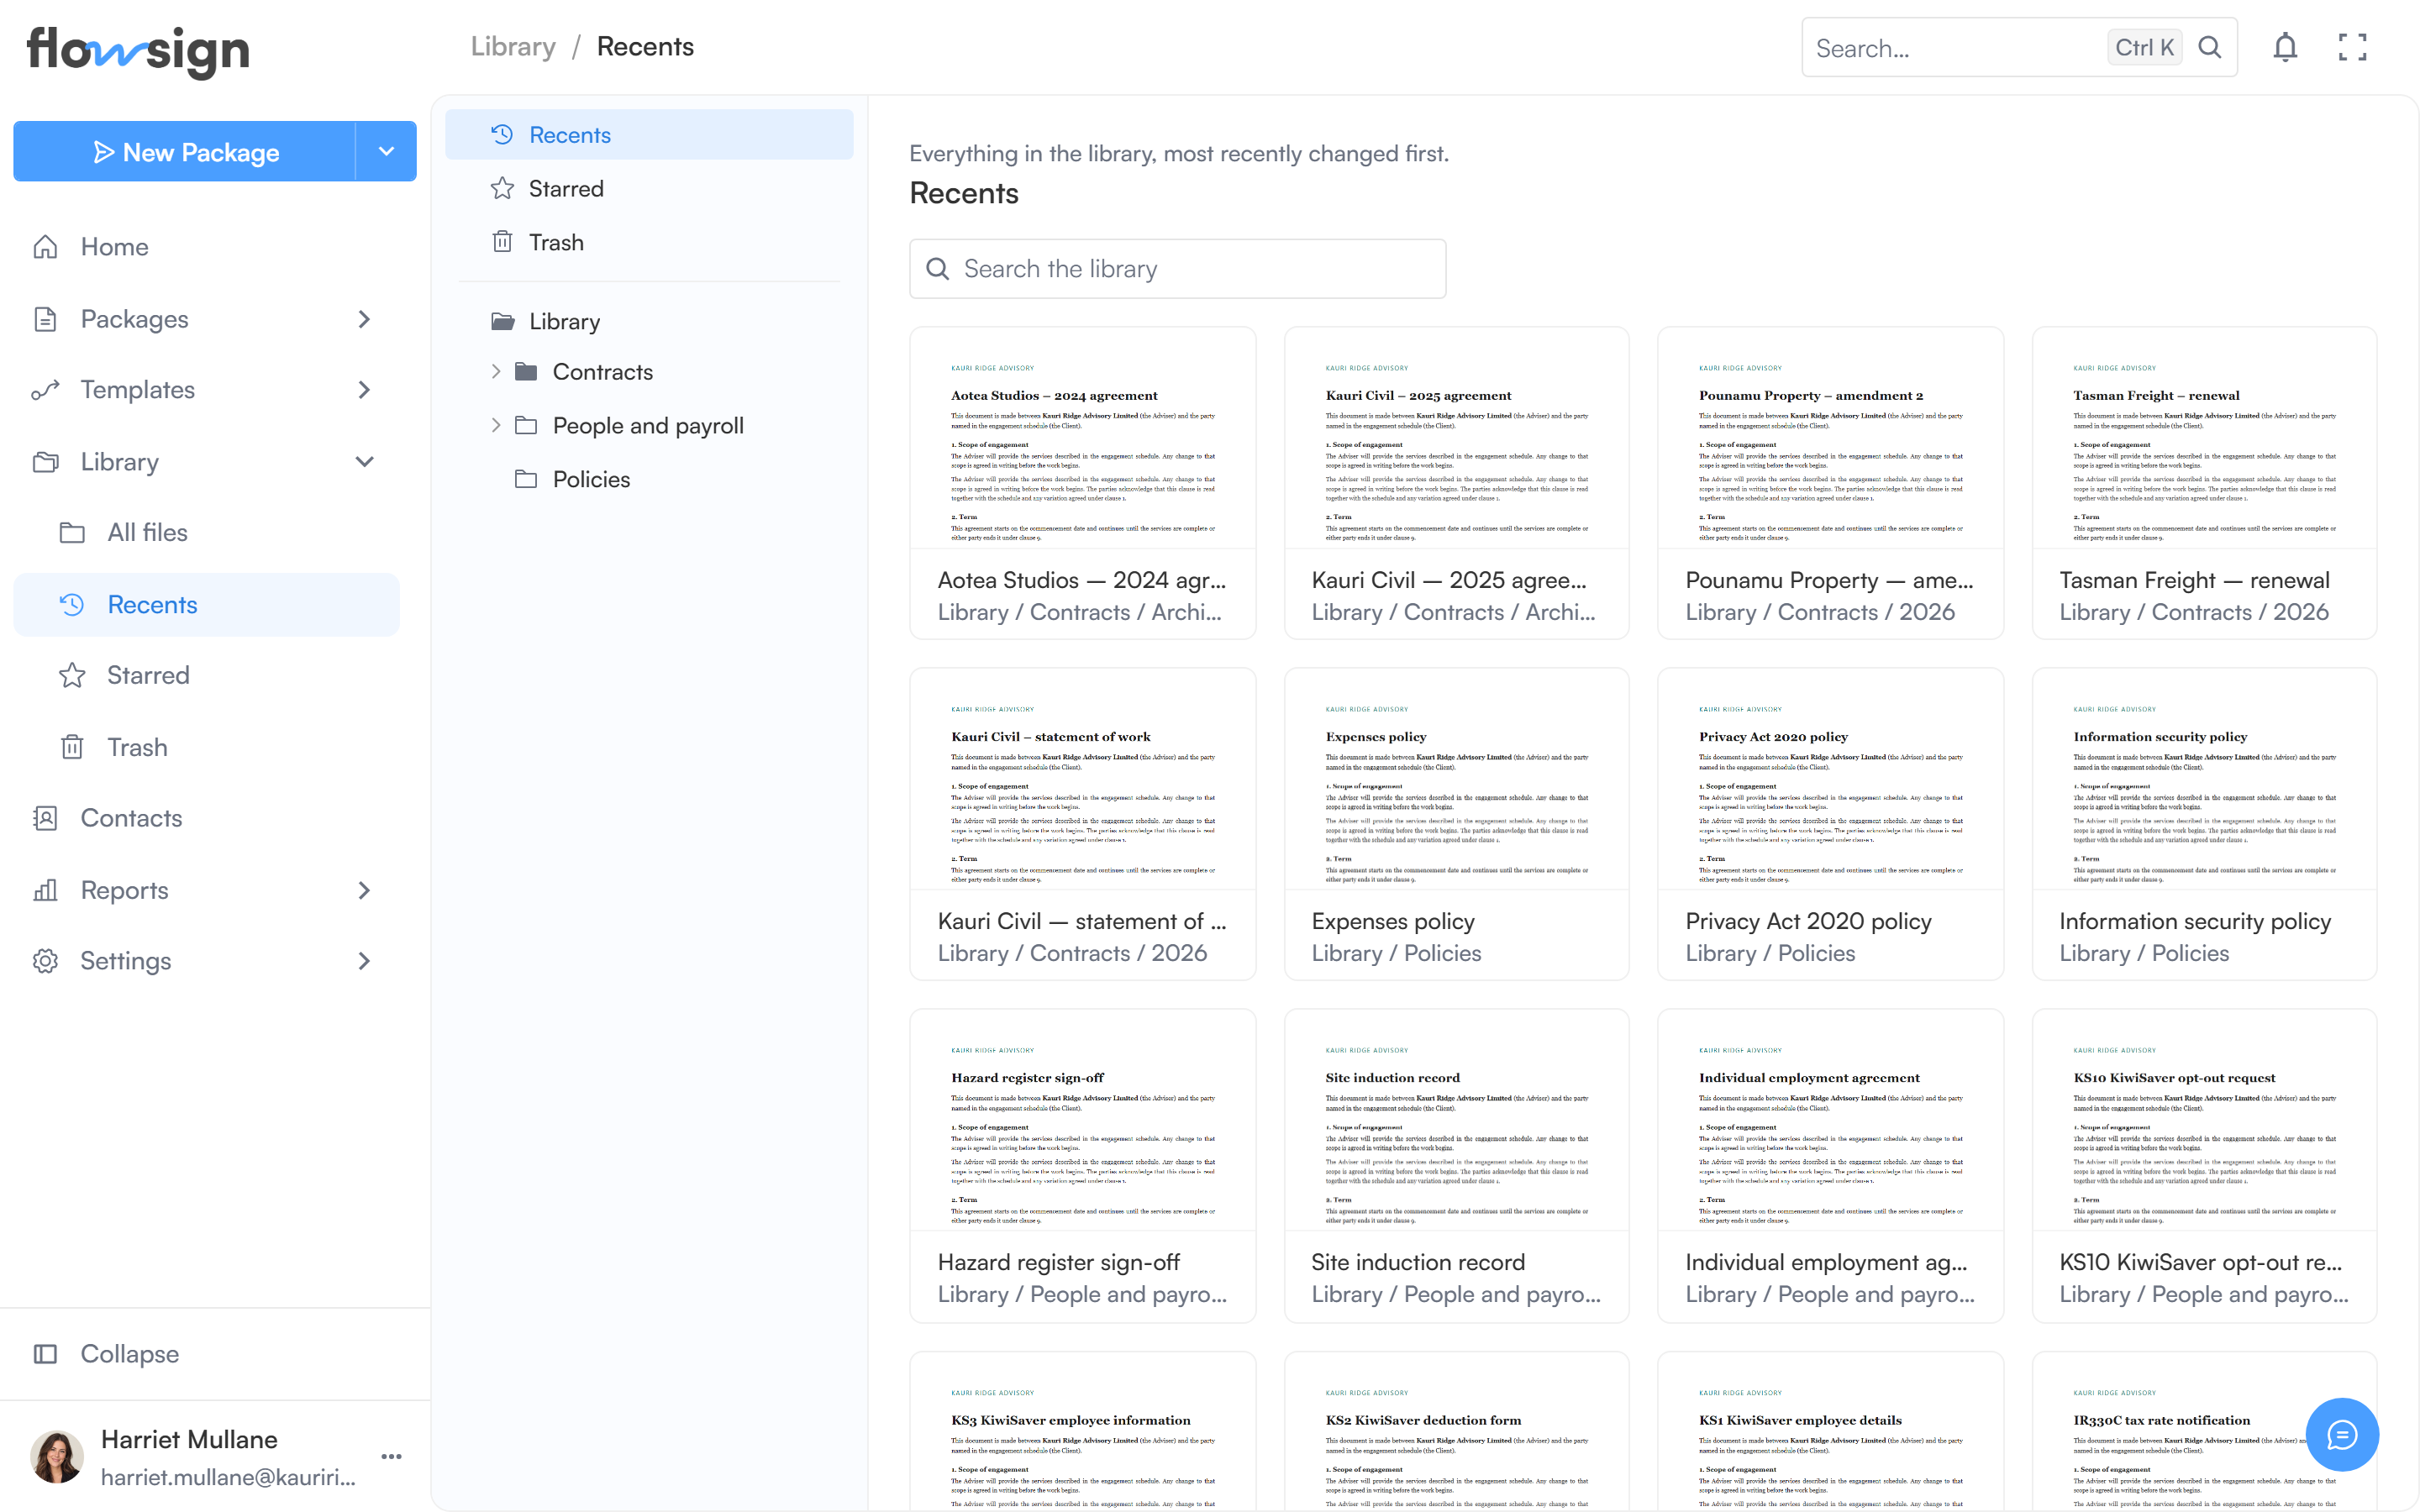Expand the Contracts folder tree arrow

[x=496, y=372]
